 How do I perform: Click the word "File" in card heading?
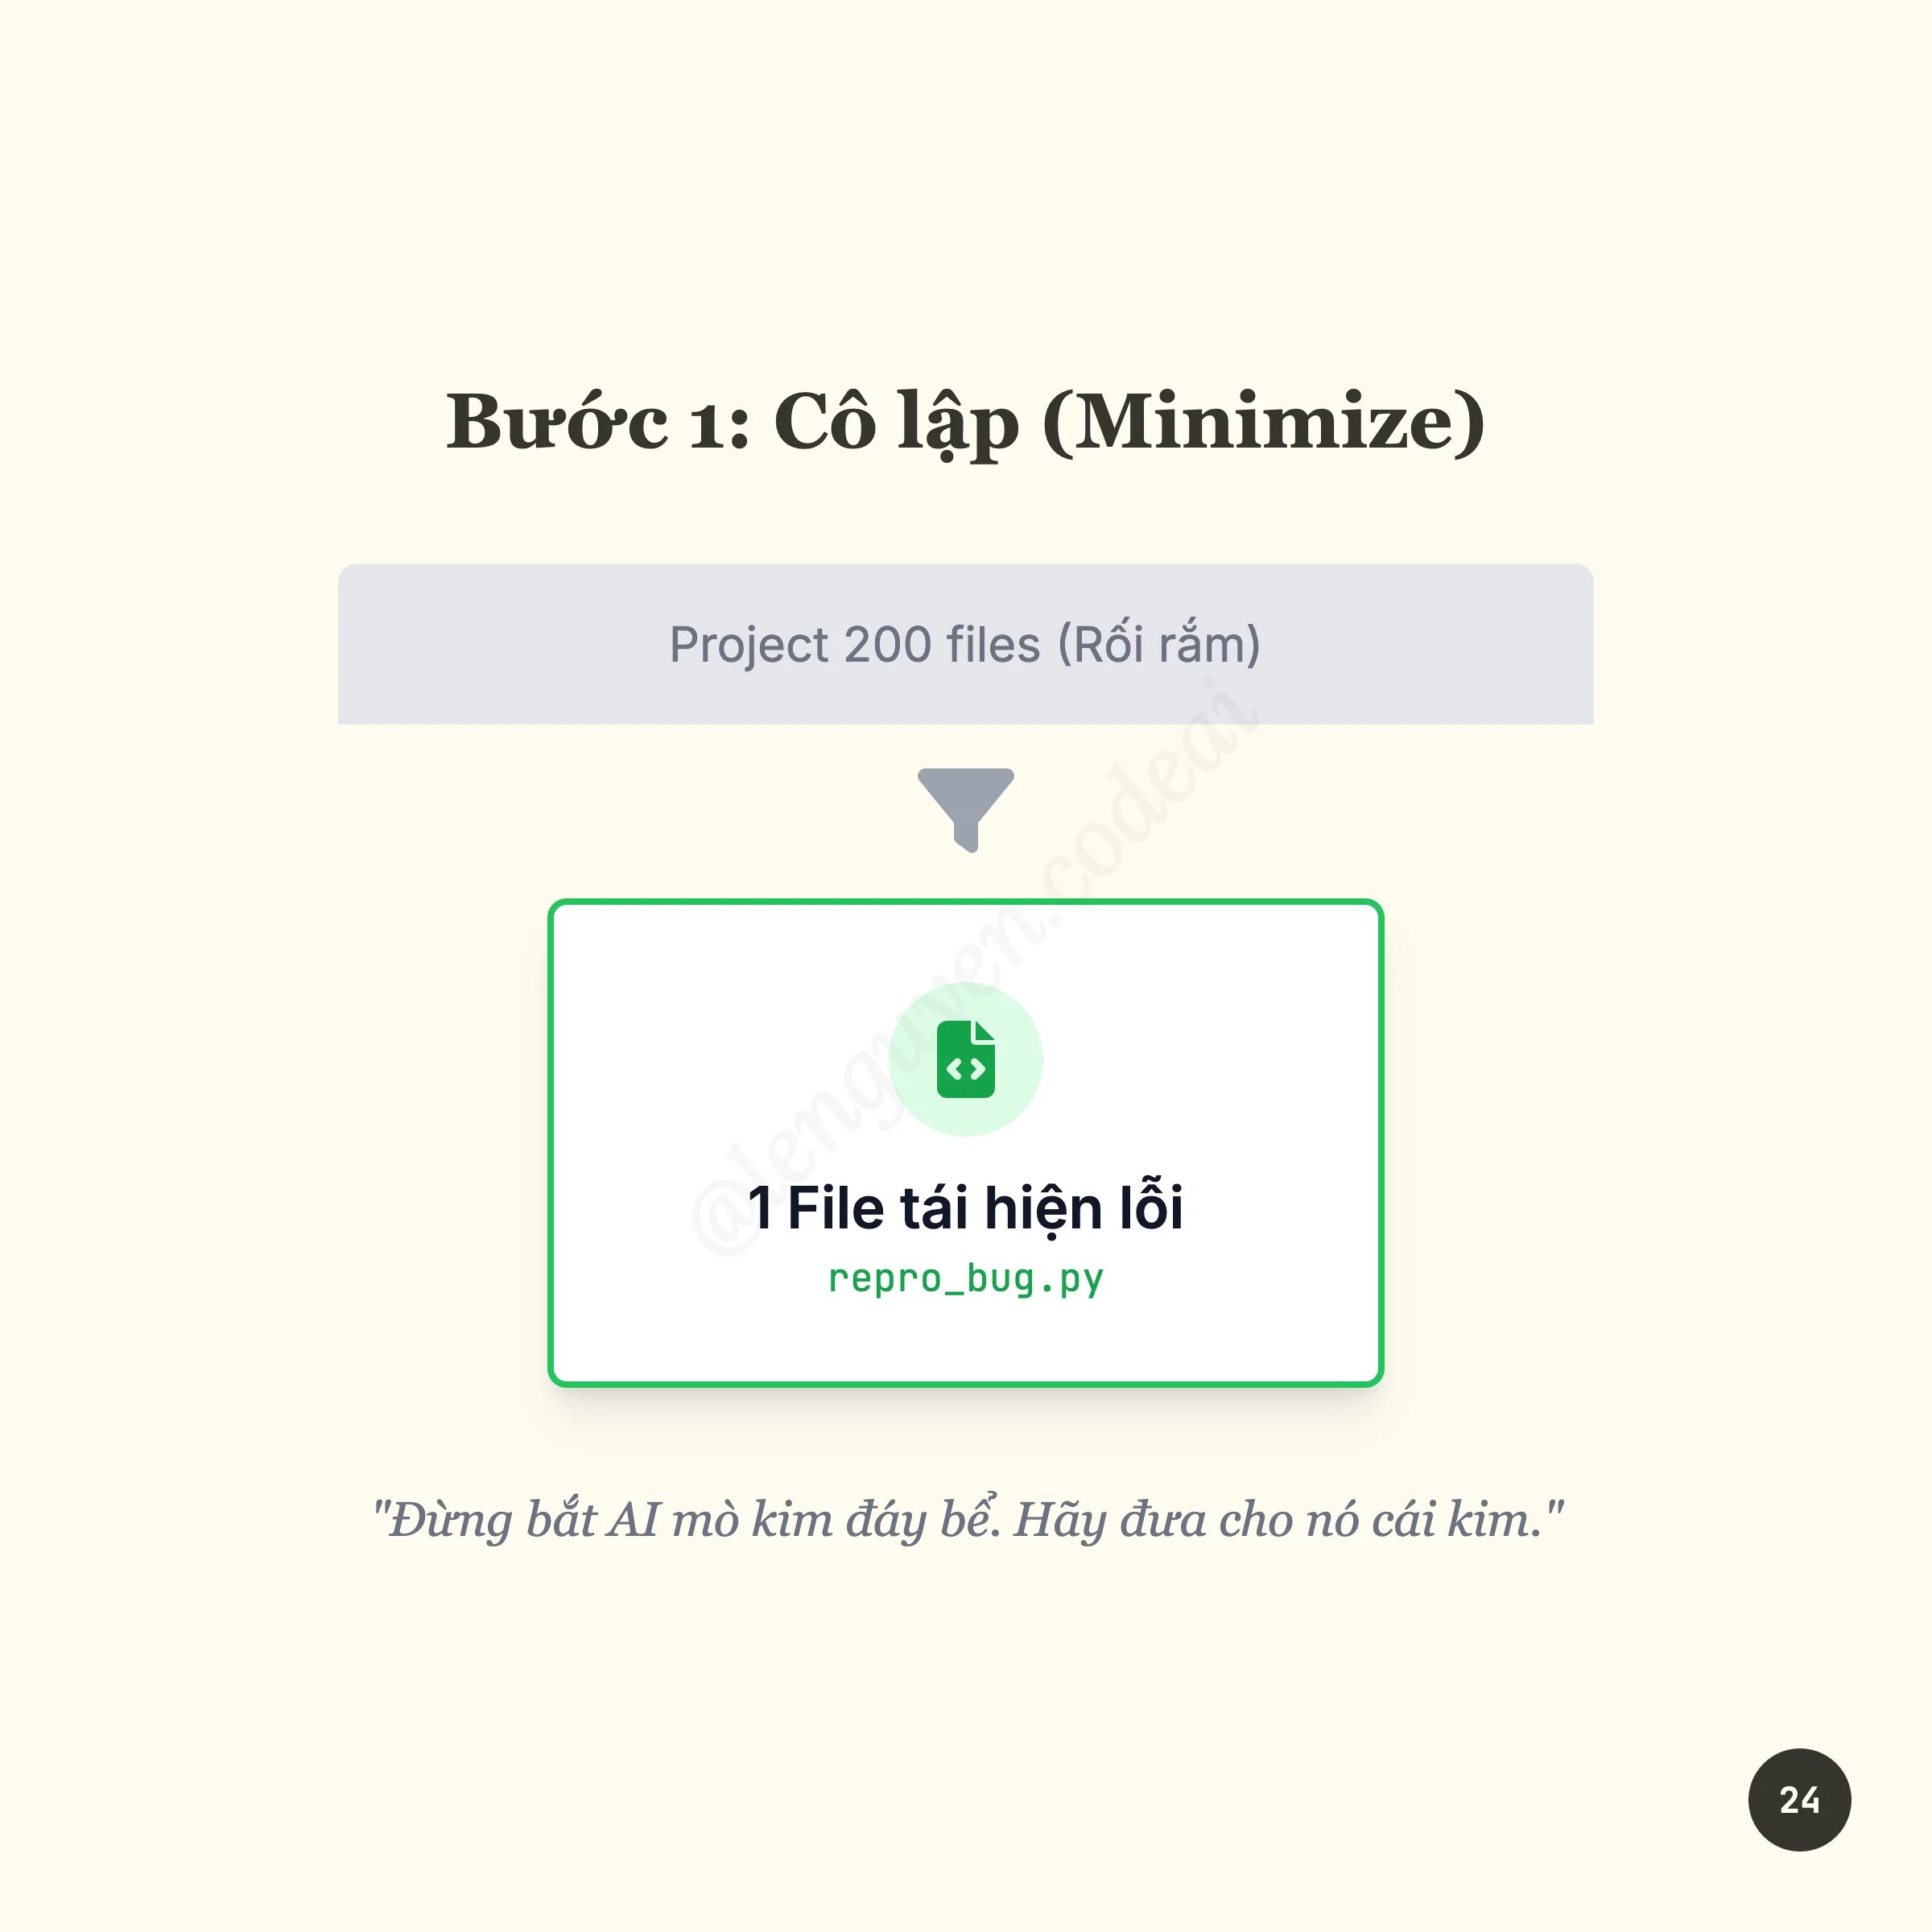(836, 1207)
